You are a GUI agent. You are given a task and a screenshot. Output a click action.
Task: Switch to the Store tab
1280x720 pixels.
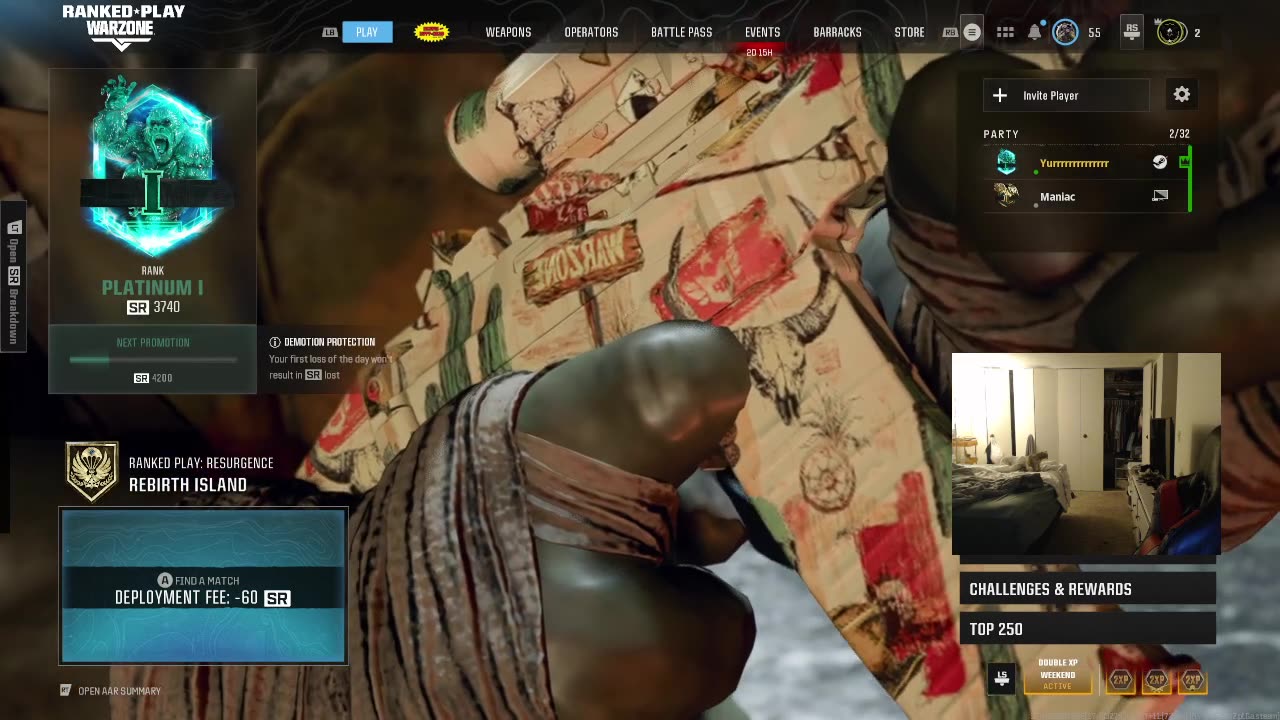pos(909,32)
